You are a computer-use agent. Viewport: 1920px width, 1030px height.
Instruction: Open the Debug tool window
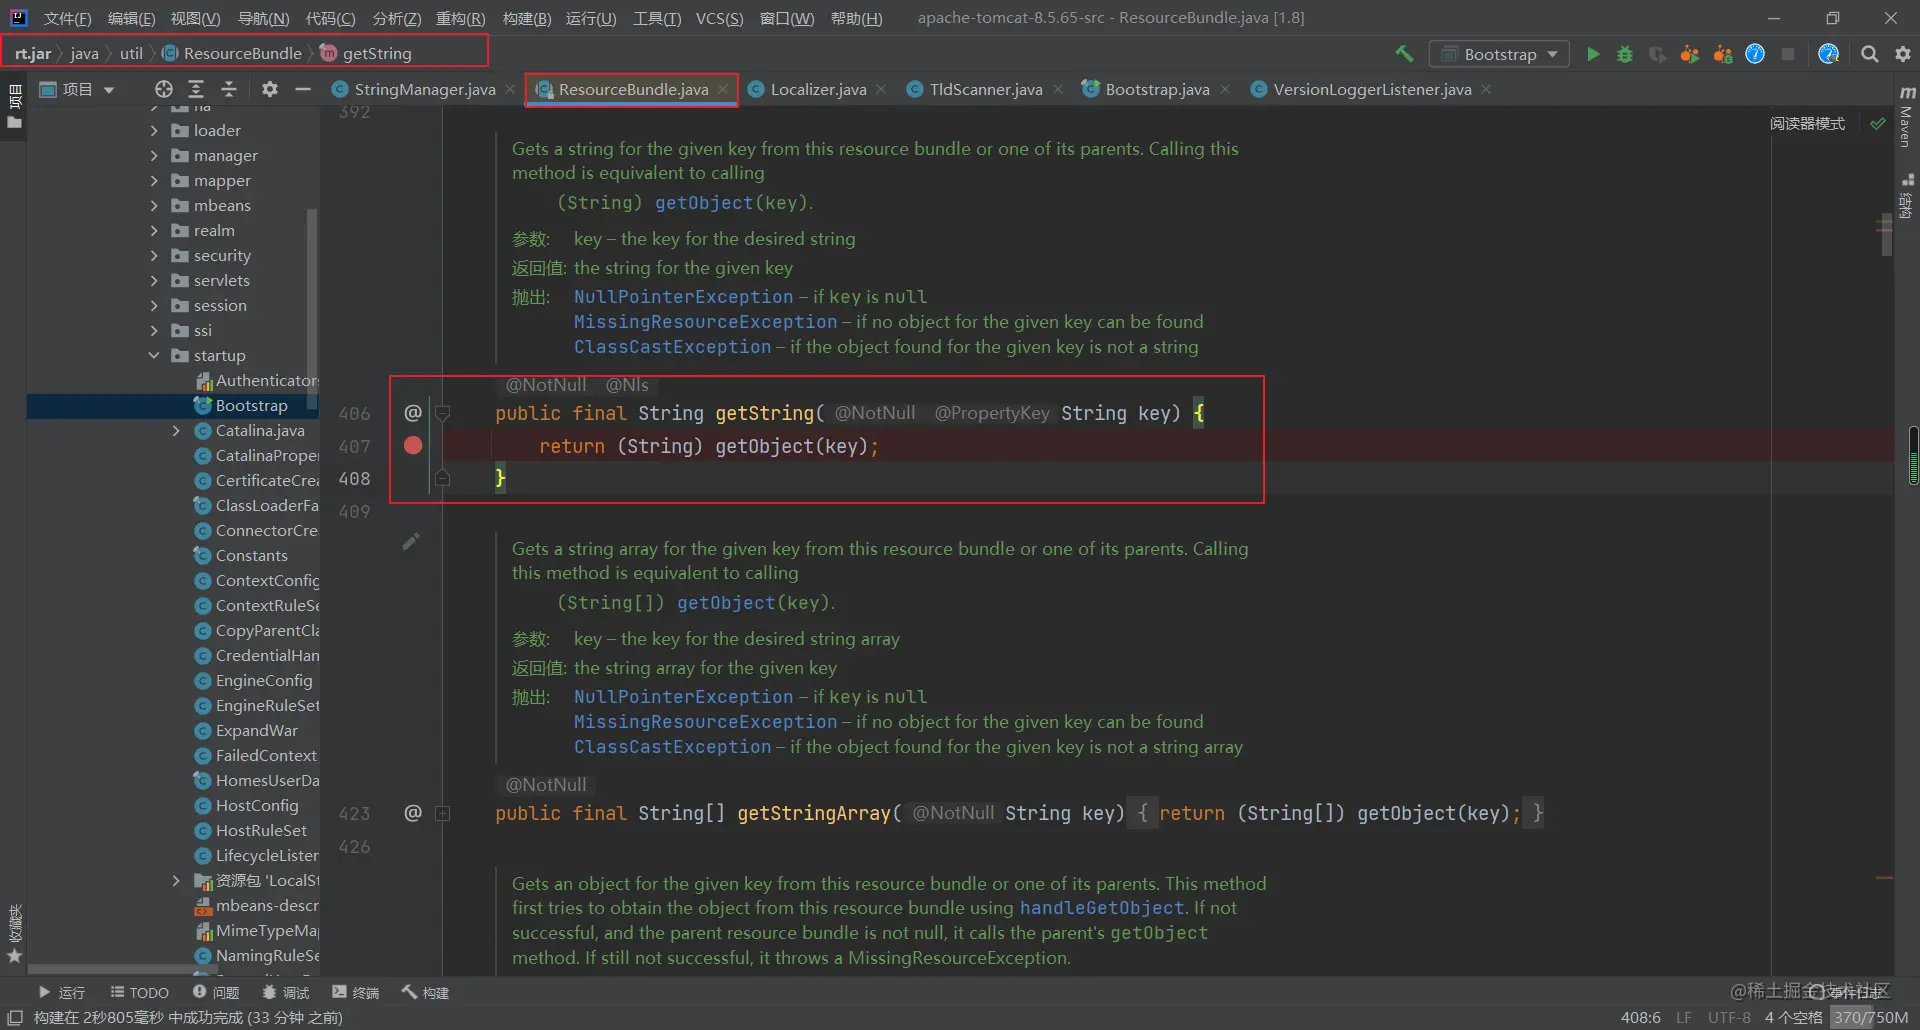286,992
